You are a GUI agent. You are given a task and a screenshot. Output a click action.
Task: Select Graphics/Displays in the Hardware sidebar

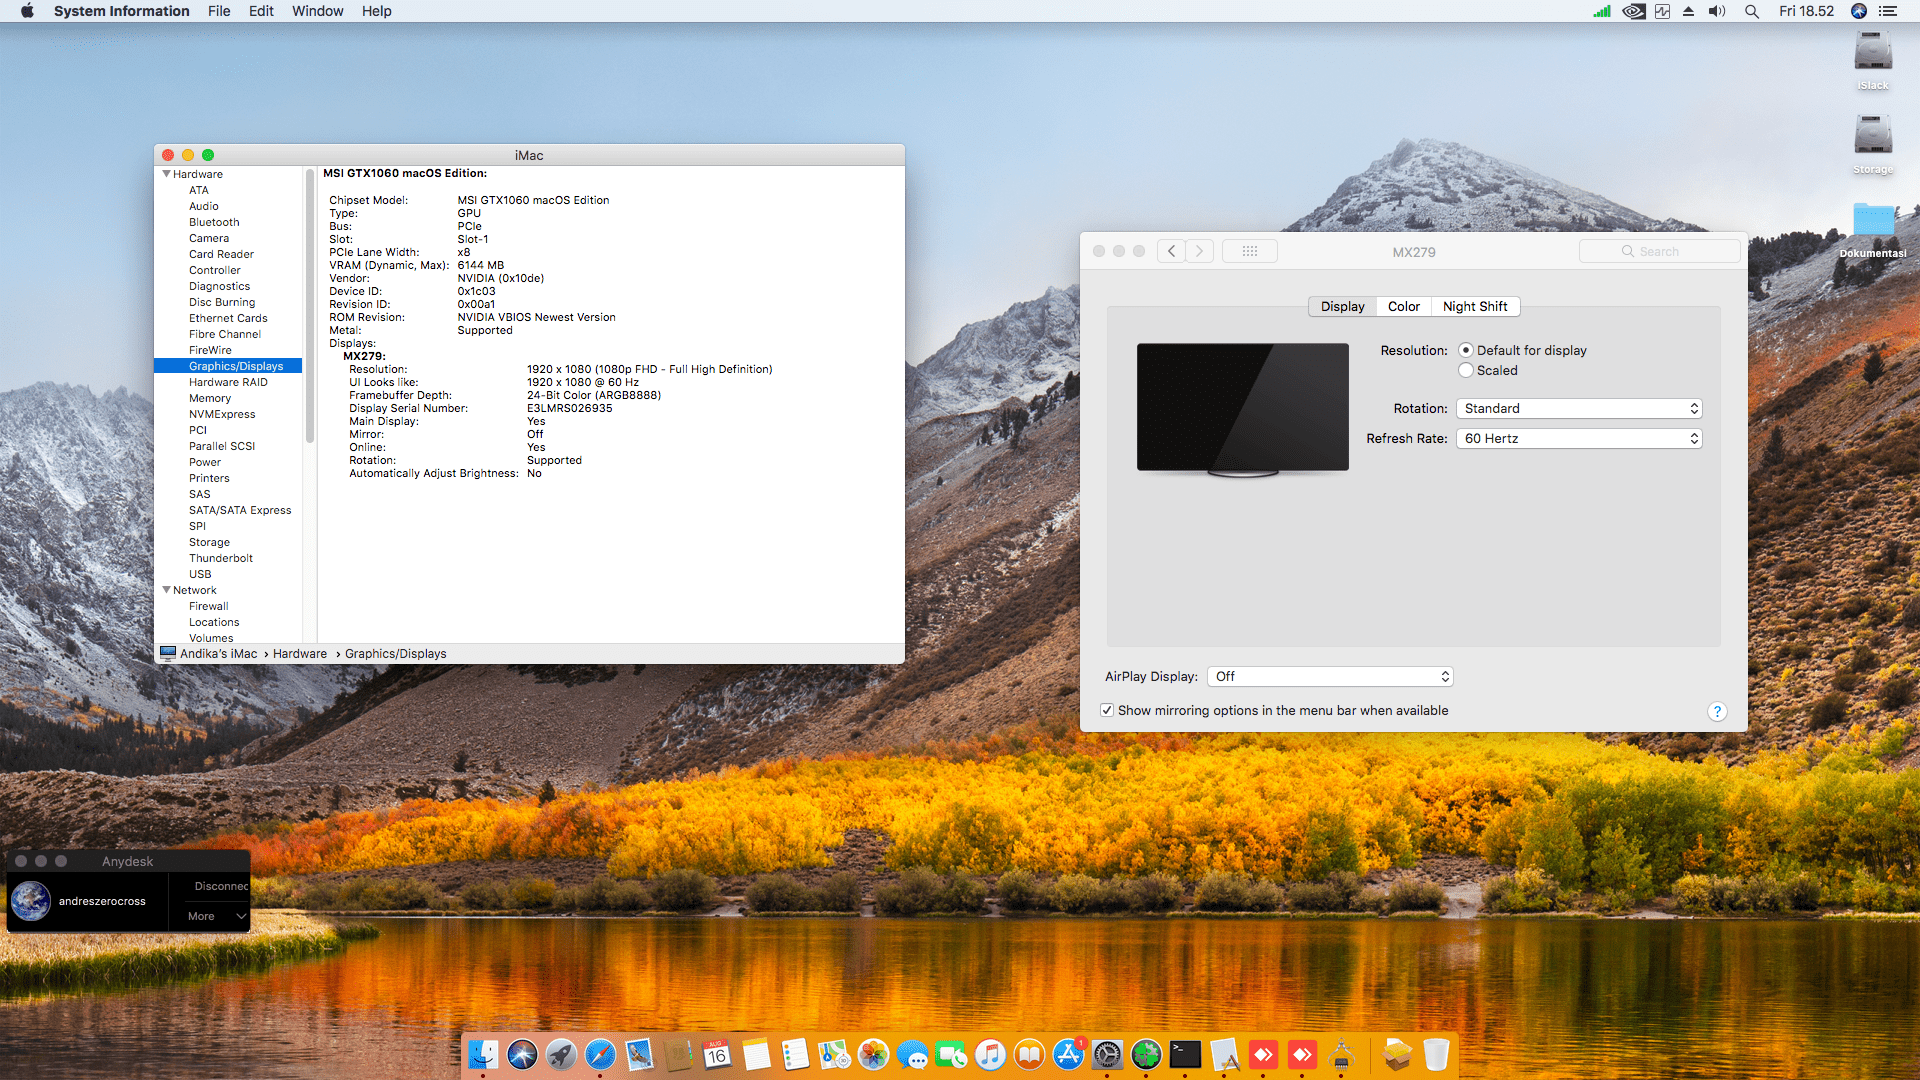pyautogui.click(x=235, y=366)
